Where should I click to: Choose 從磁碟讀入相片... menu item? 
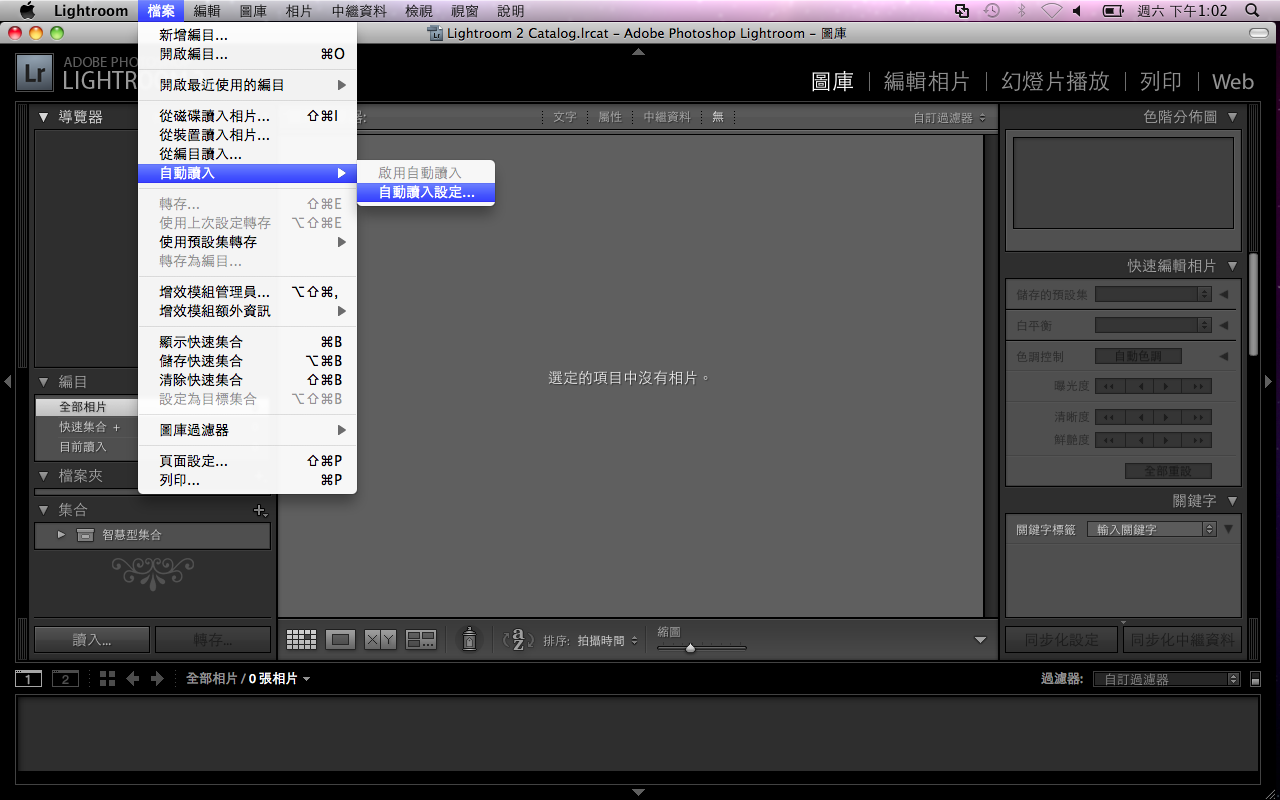tap(247, 116)
